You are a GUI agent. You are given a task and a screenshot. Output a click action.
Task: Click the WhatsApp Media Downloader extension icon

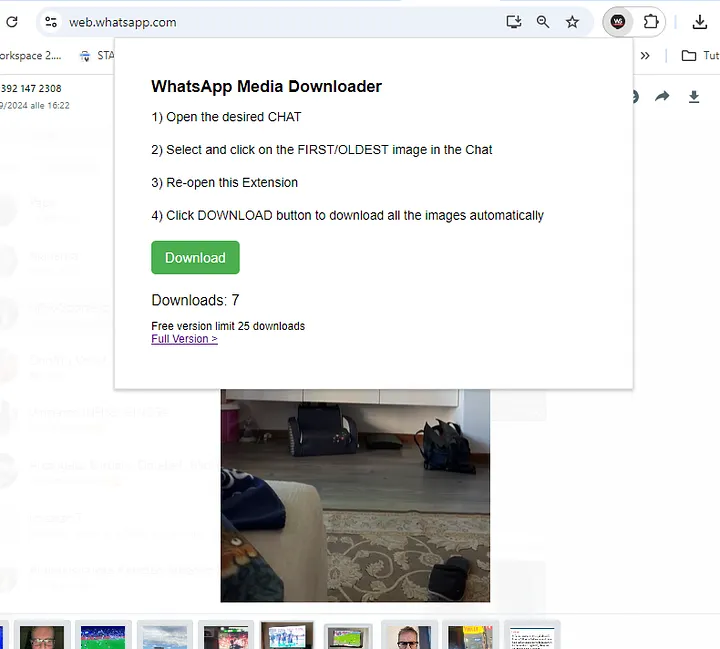[618, 22]
